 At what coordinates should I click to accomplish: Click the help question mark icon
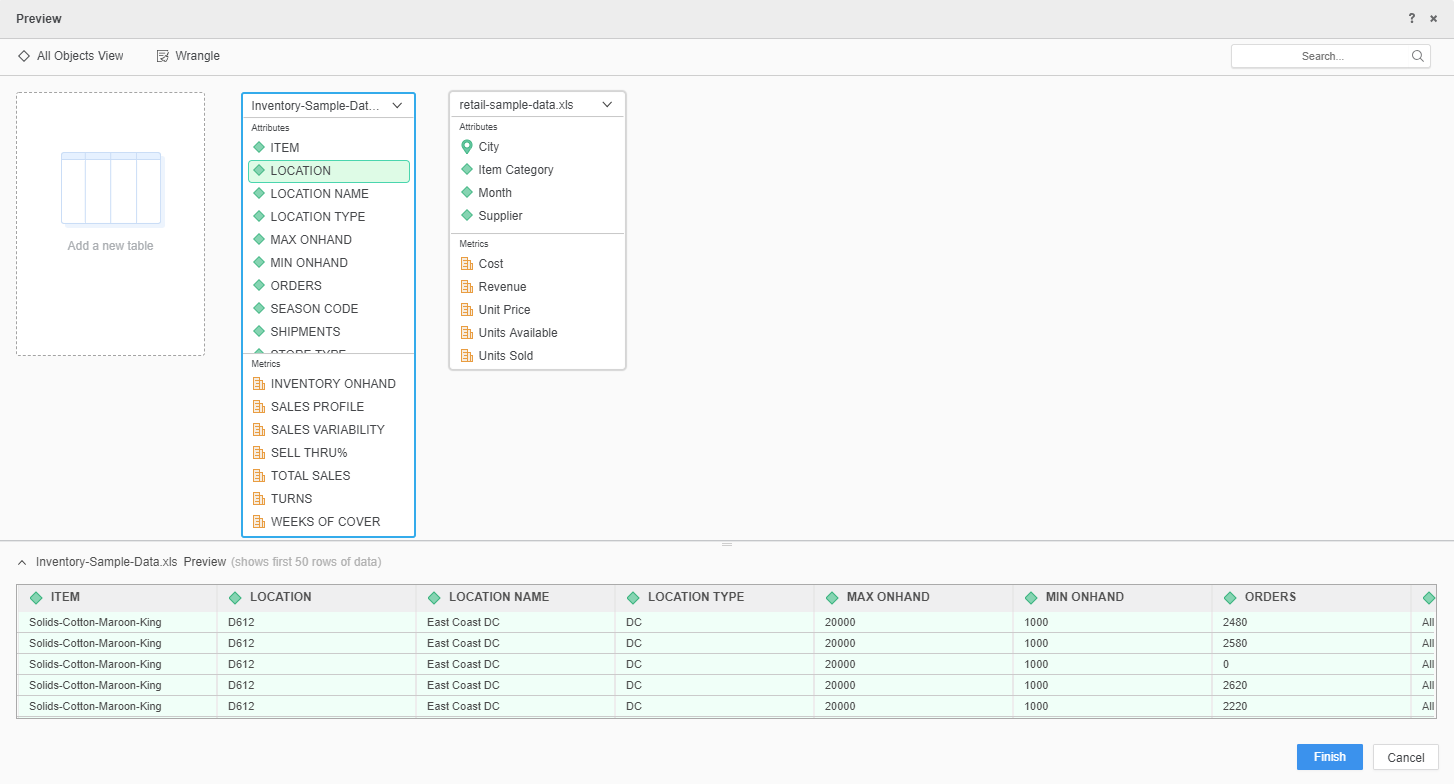tap(1411, 19)
